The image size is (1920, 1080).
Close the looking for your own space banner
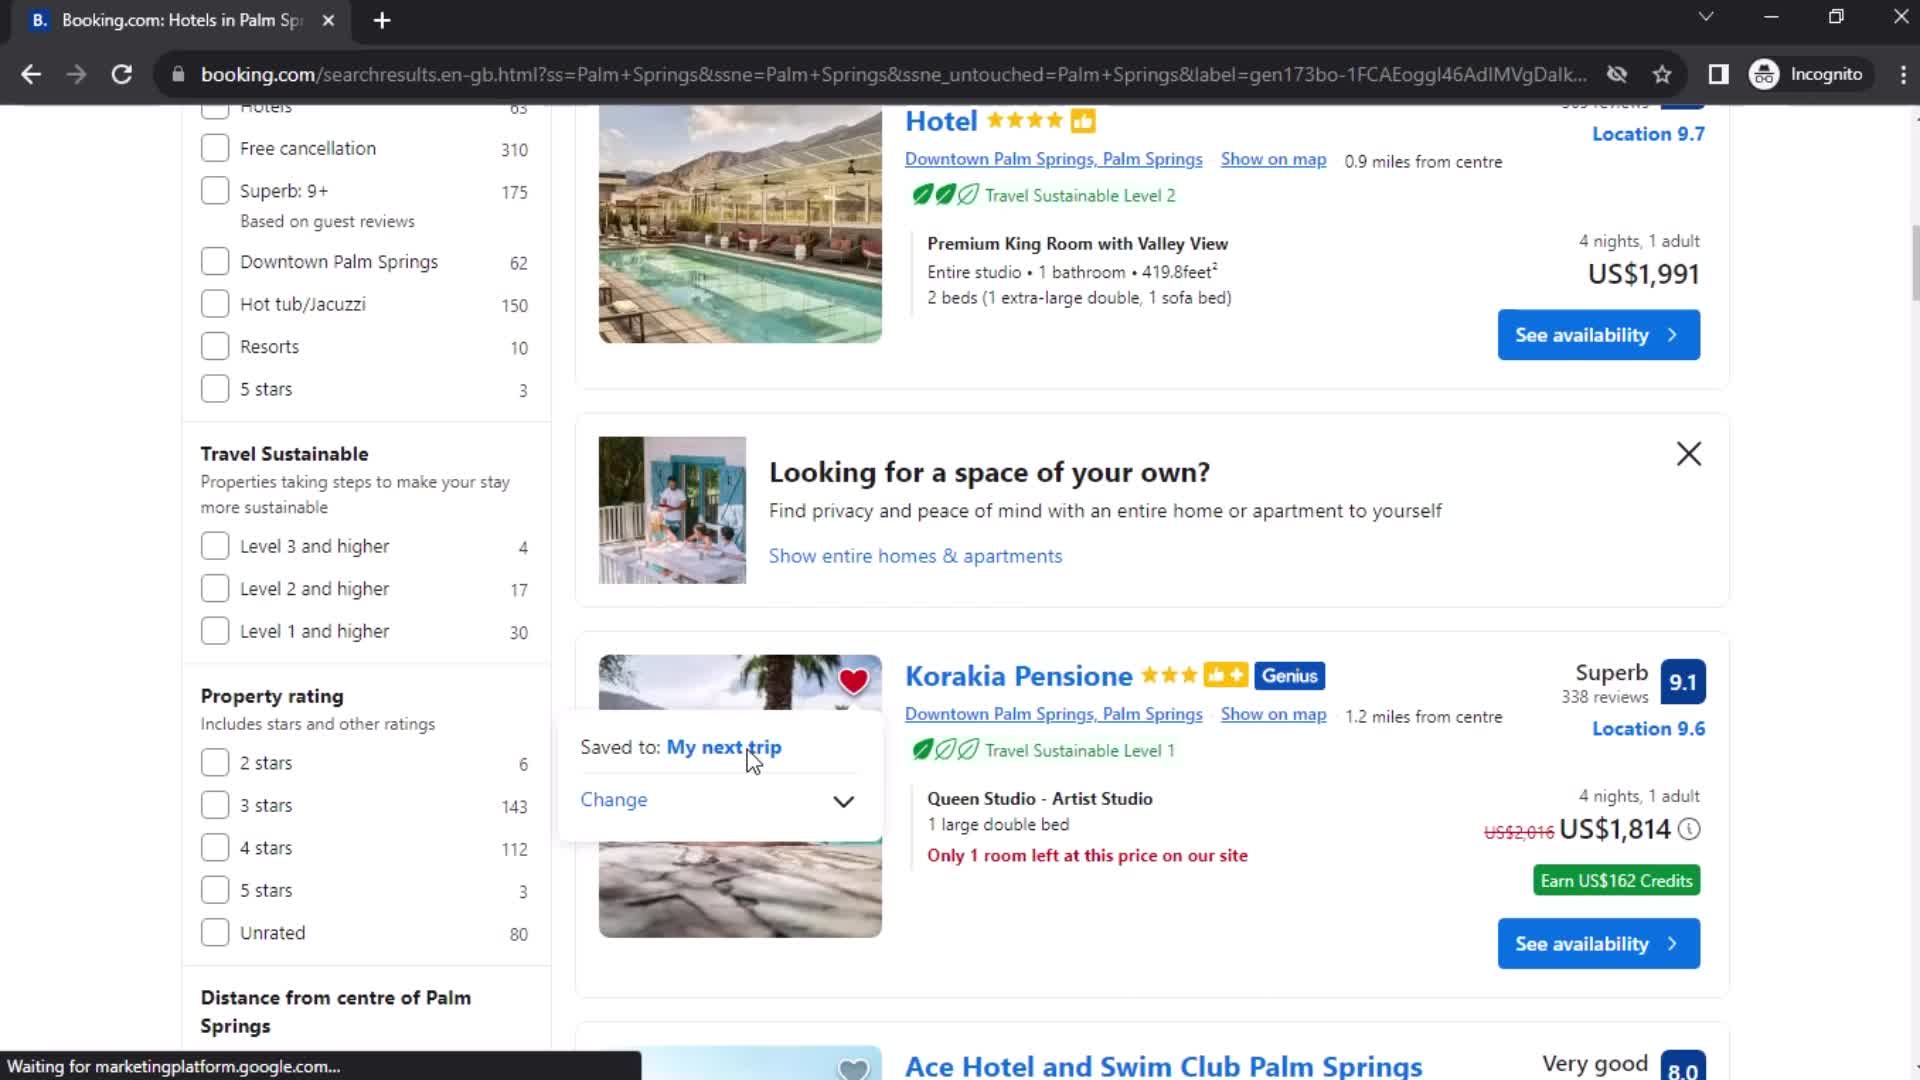[1689, 454]
